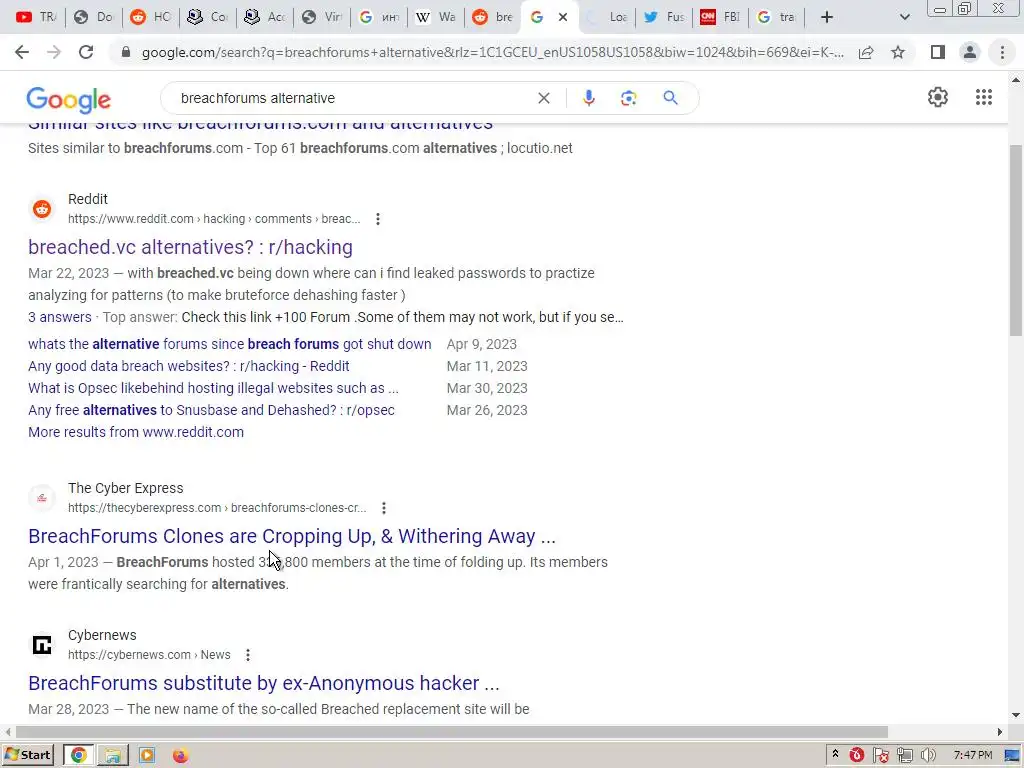Viewport: 1024px width, 768px height.
Task: Open a new browser tab
Action: coord(827,17)
